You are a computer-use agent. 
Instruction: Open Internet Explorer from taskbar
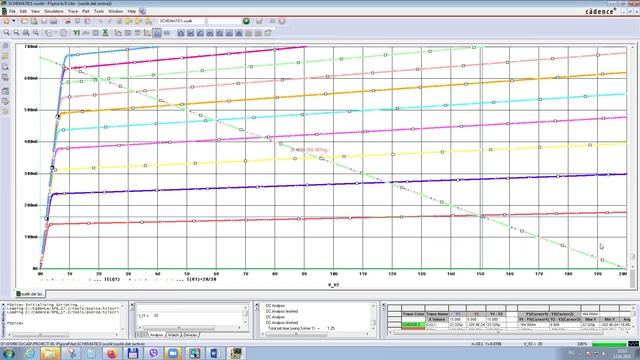[30, 353]
